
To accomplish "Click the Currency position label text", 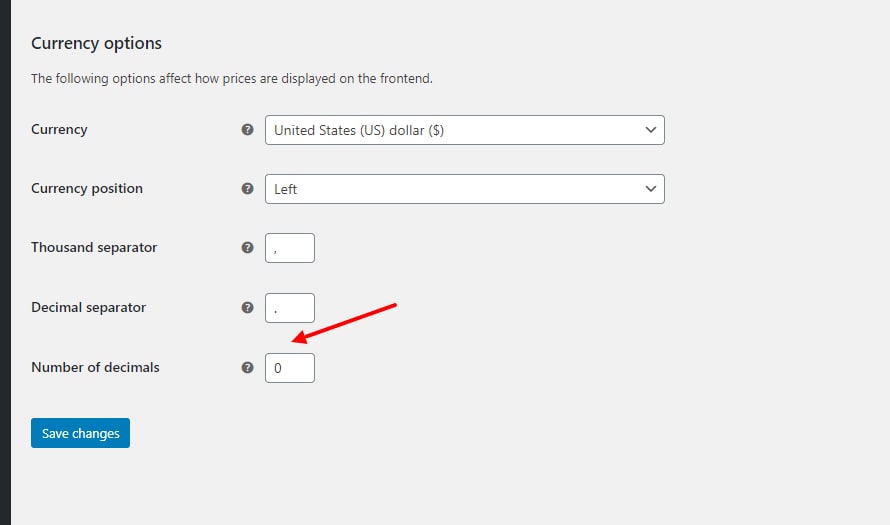I will (87, 189).
